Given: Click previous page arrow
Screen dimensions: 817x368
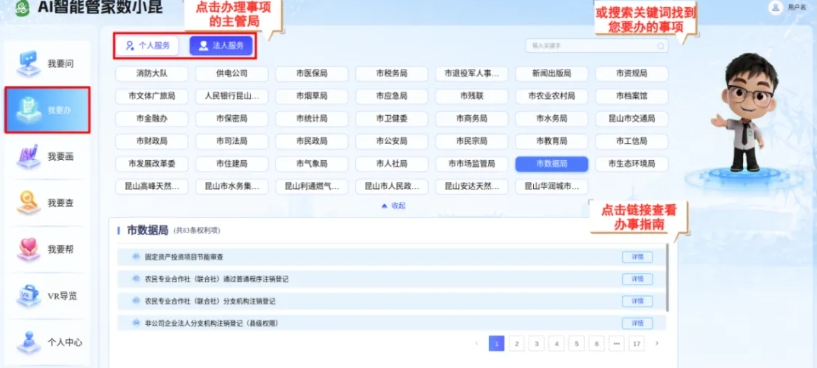Looking at the screenshot, I should point(477,344).
